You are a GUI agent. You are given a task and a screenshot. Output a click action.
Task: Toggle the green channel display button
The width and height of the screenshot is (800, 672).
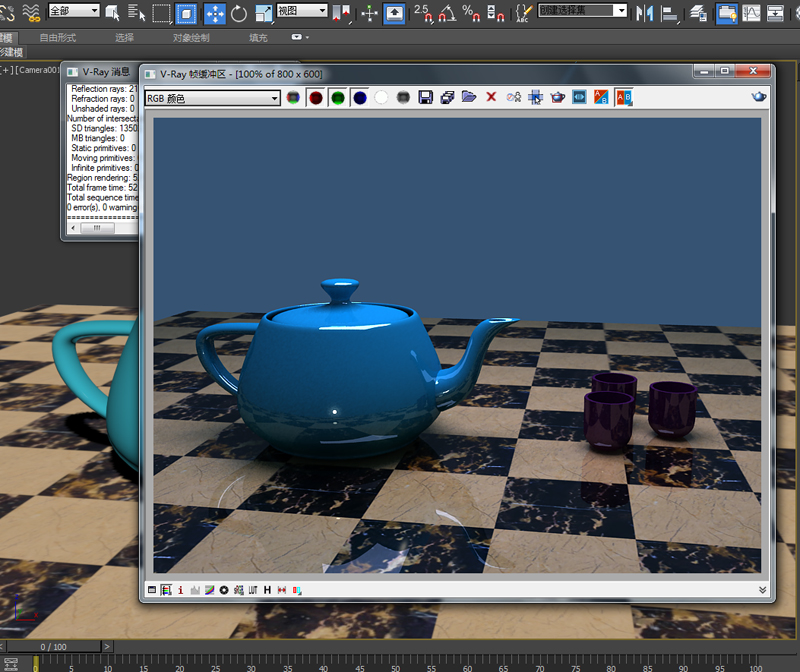tap(337, 98)
